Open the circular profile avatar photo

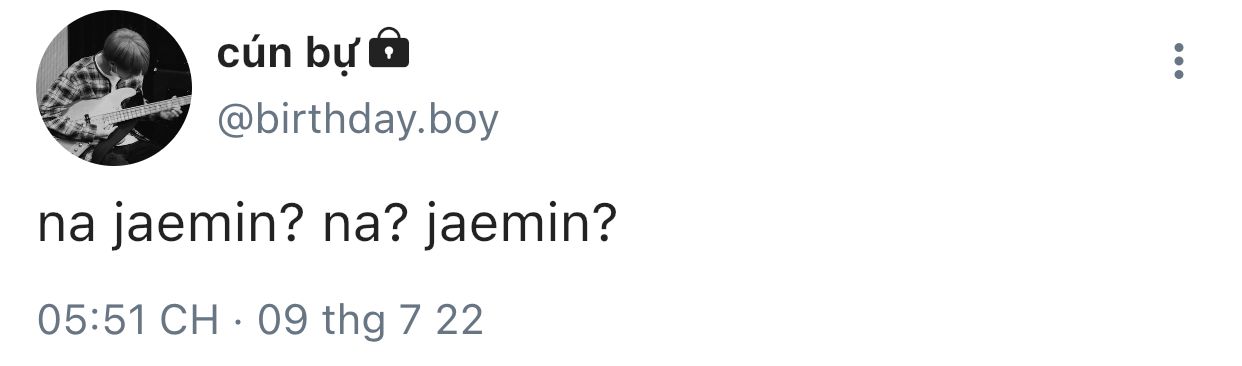click(114, 88)
